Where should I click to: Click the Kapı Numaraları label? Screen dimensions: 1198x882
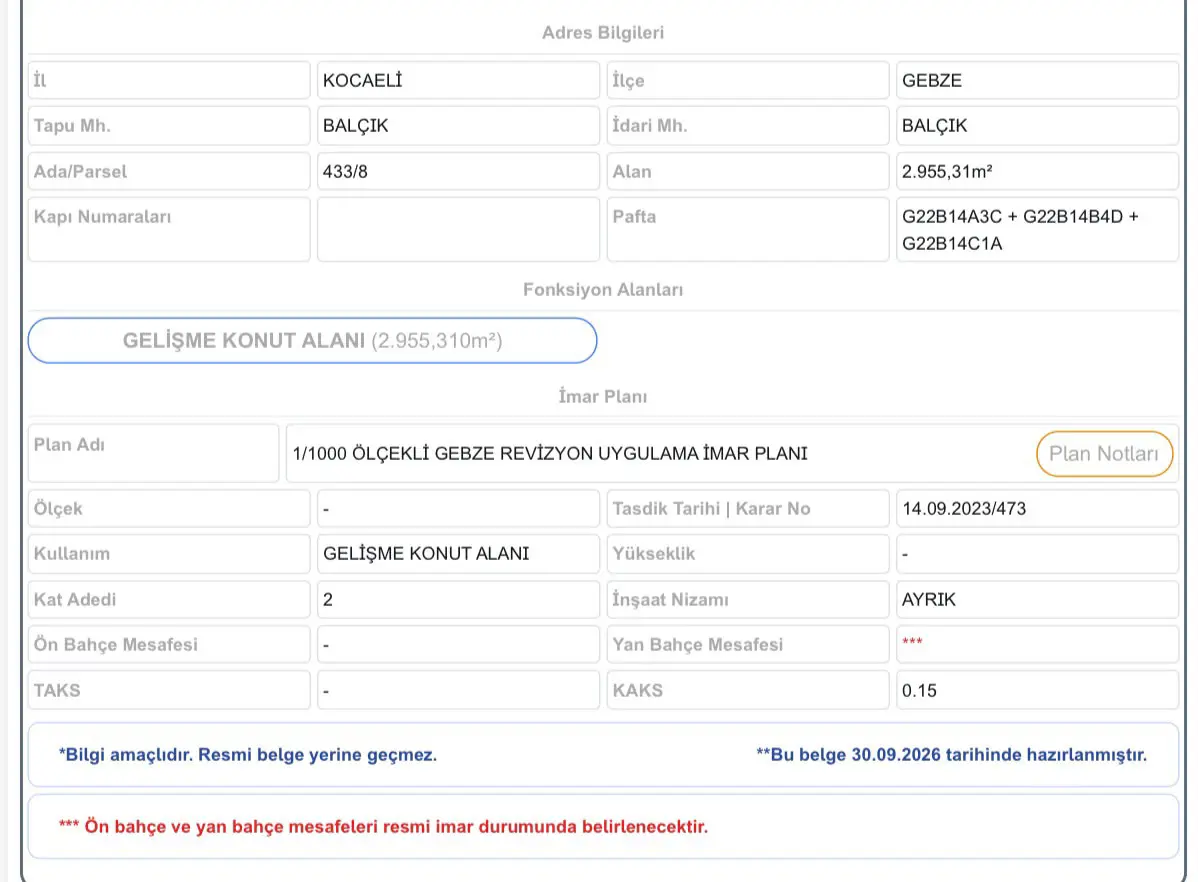click(x=102, y=216)
